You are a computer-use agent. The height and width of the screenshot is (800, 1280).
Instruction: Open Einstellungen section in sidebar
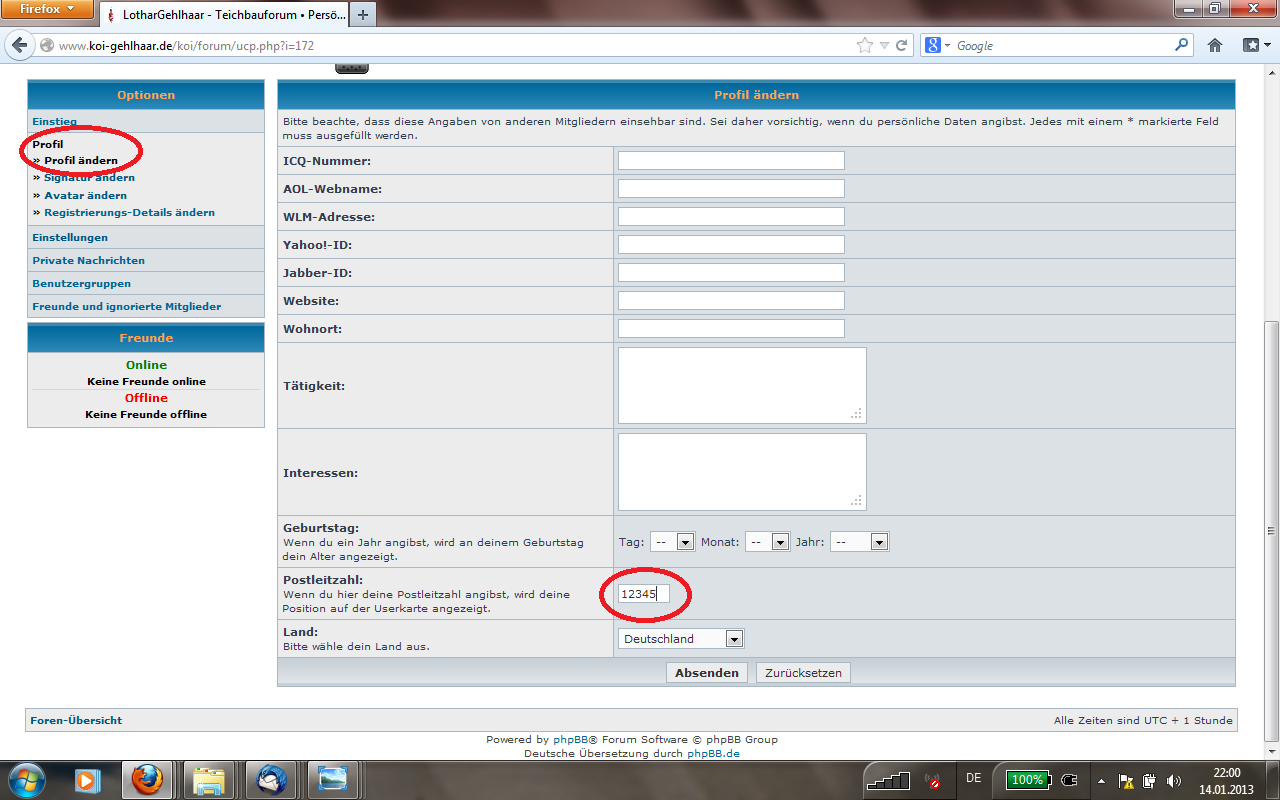[70, 237]
